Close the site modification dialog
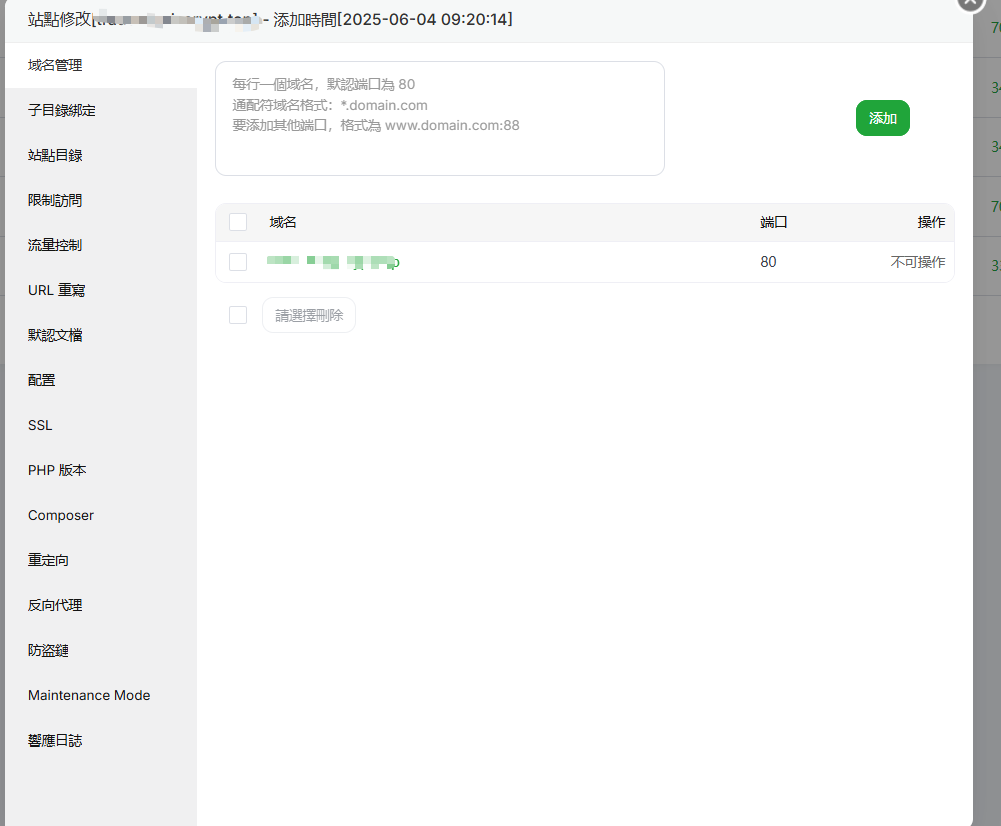 click(971, 2)
